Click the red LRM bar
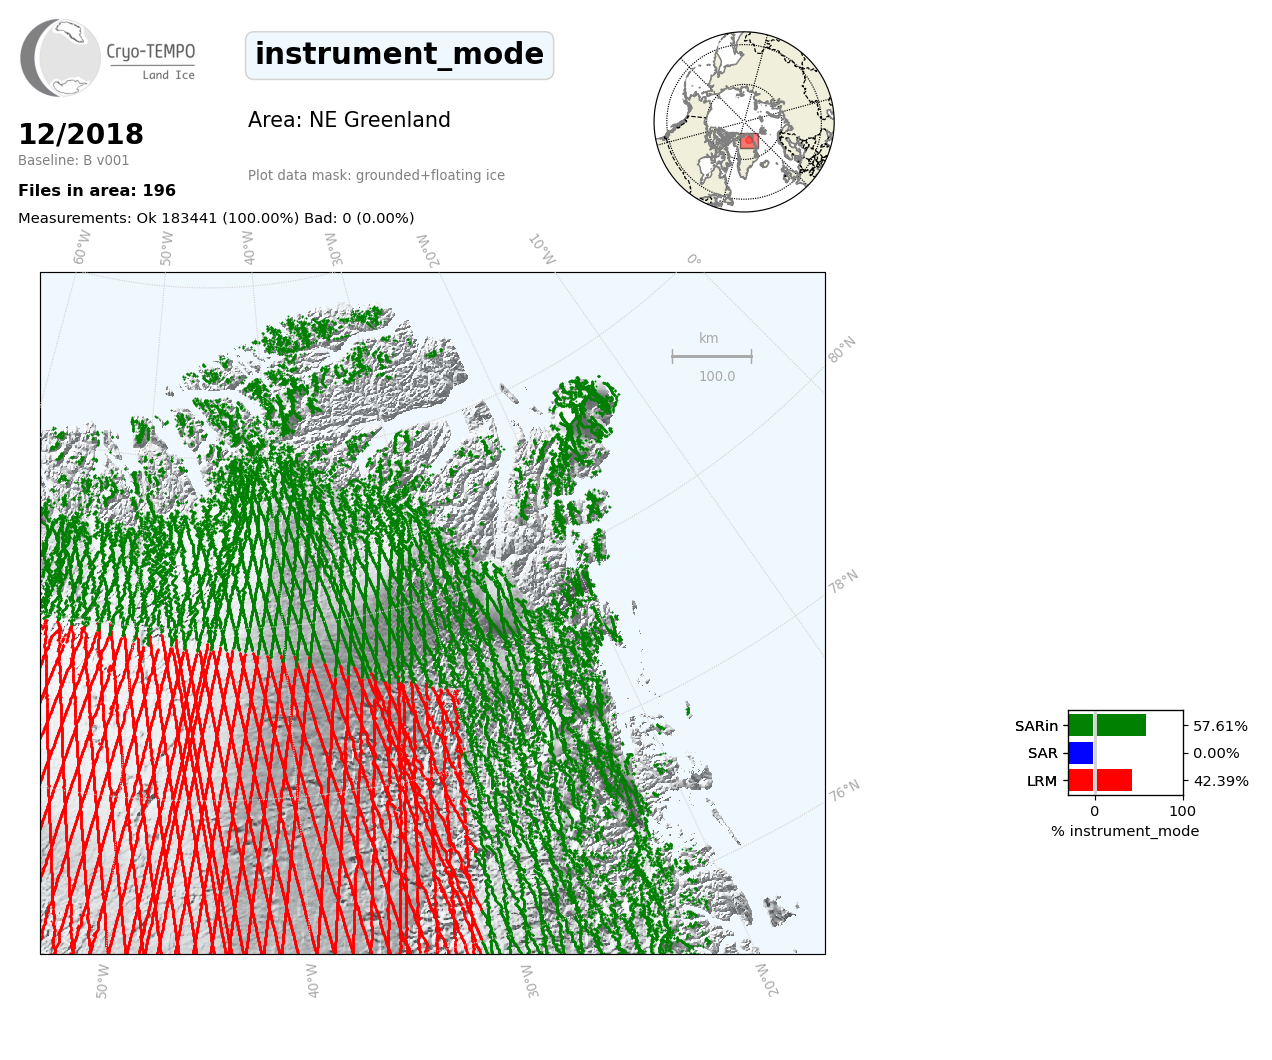The image size is (1272, 1060). [1100, 781]
